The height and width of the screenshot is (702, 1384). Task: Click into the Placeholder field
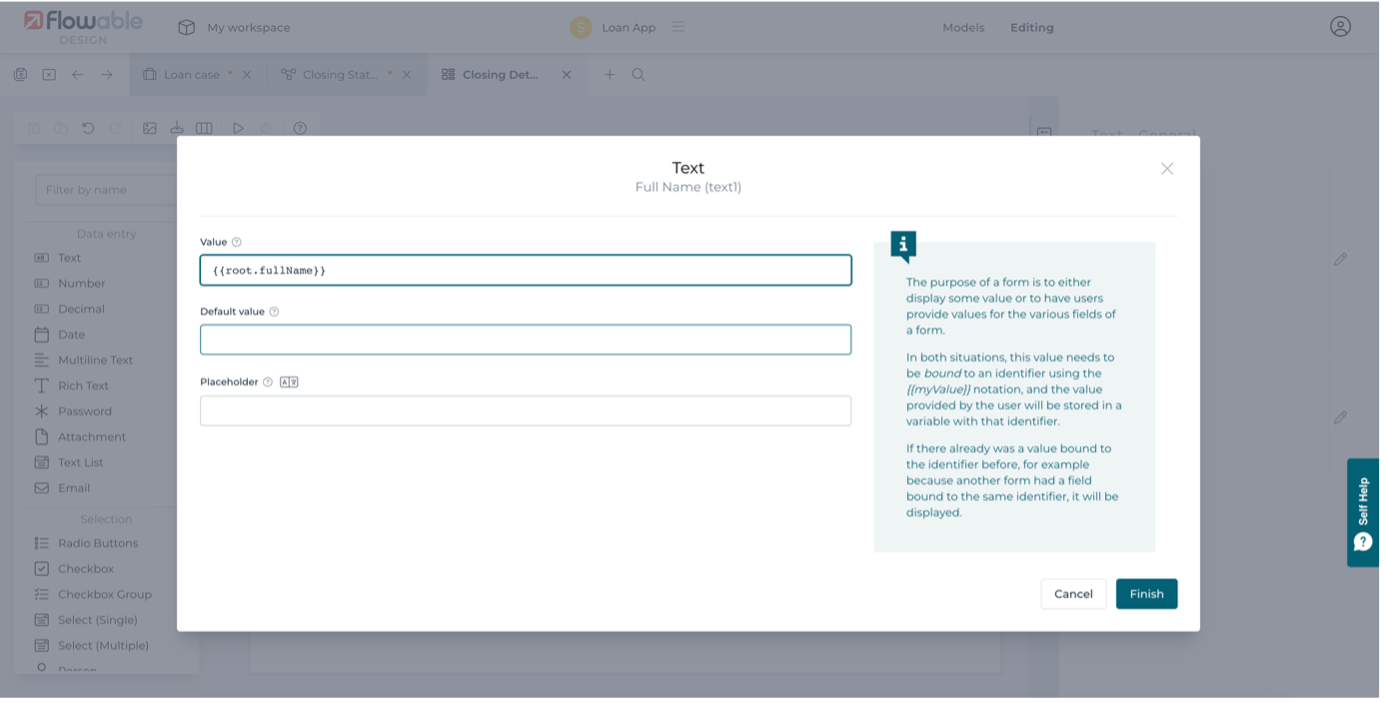(x=525, y=411)
